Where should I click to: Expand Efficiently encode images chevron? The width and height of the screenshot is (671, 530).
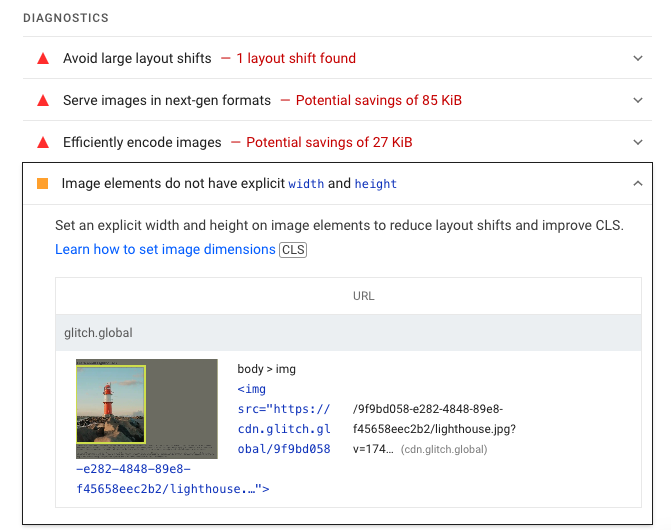638,142
